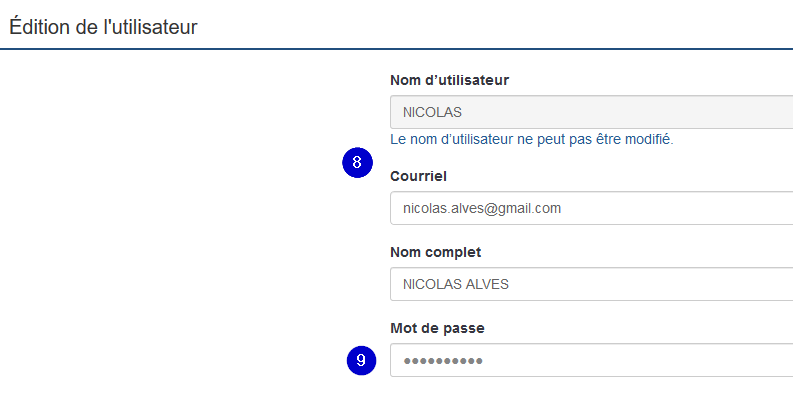The width and height of the screenshot is (793, 420).
Task: Focus the Mot de passe field
Action: point(591,360)
